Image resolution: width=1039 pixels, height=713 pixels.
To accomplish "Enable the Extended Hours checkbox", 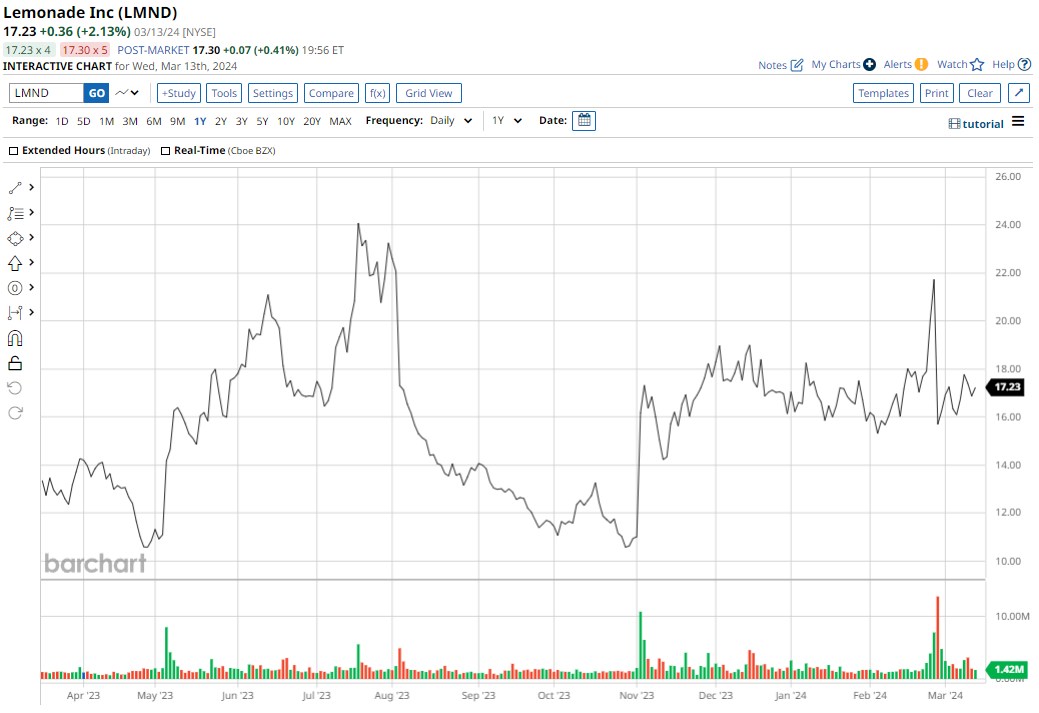I will (14, 151).
